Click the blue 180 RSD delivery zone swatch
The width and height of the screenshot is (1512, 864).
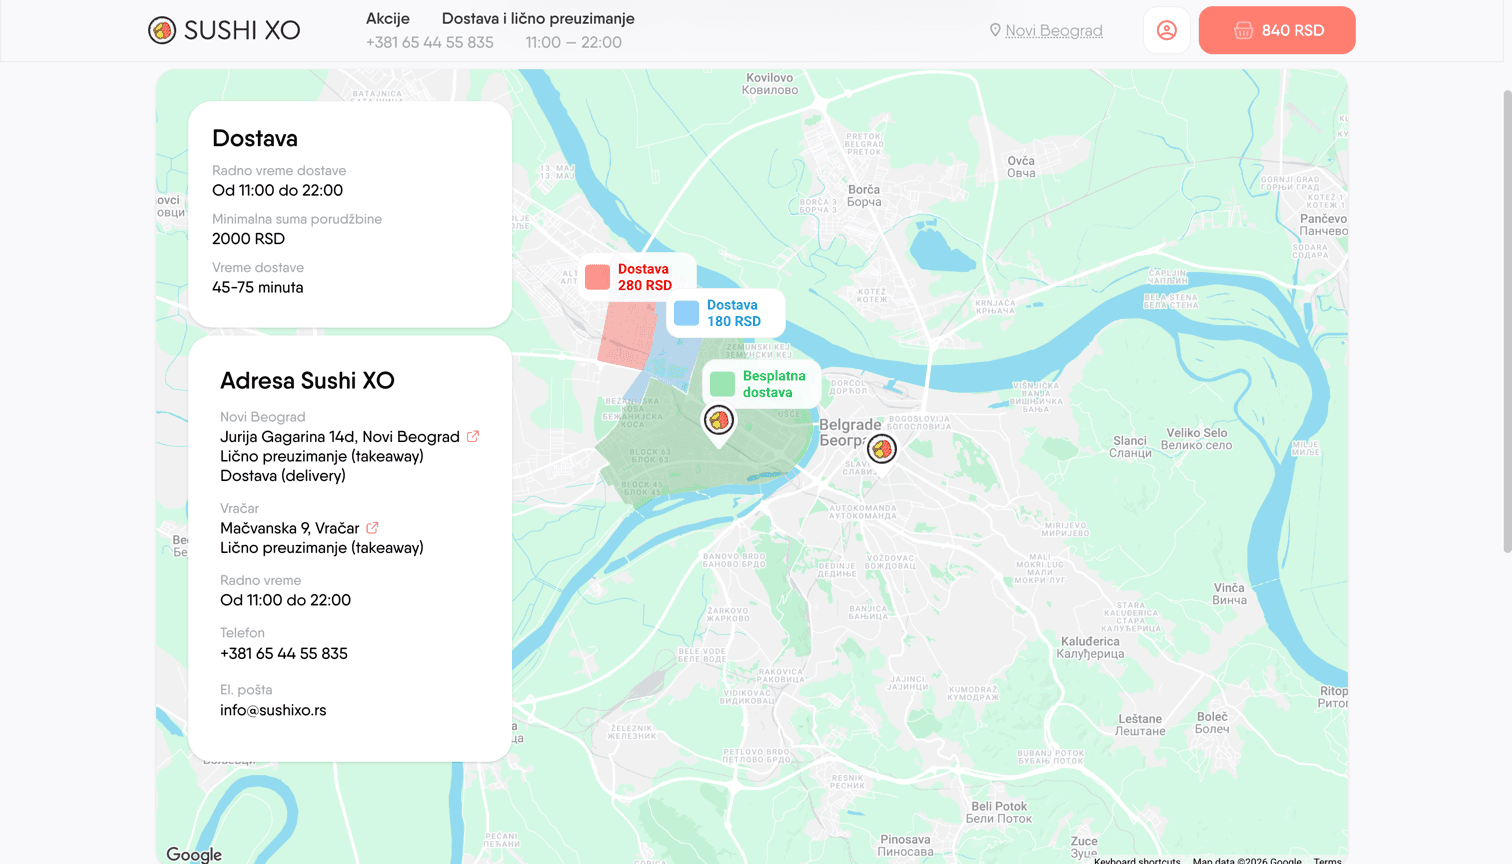[687, 313]
